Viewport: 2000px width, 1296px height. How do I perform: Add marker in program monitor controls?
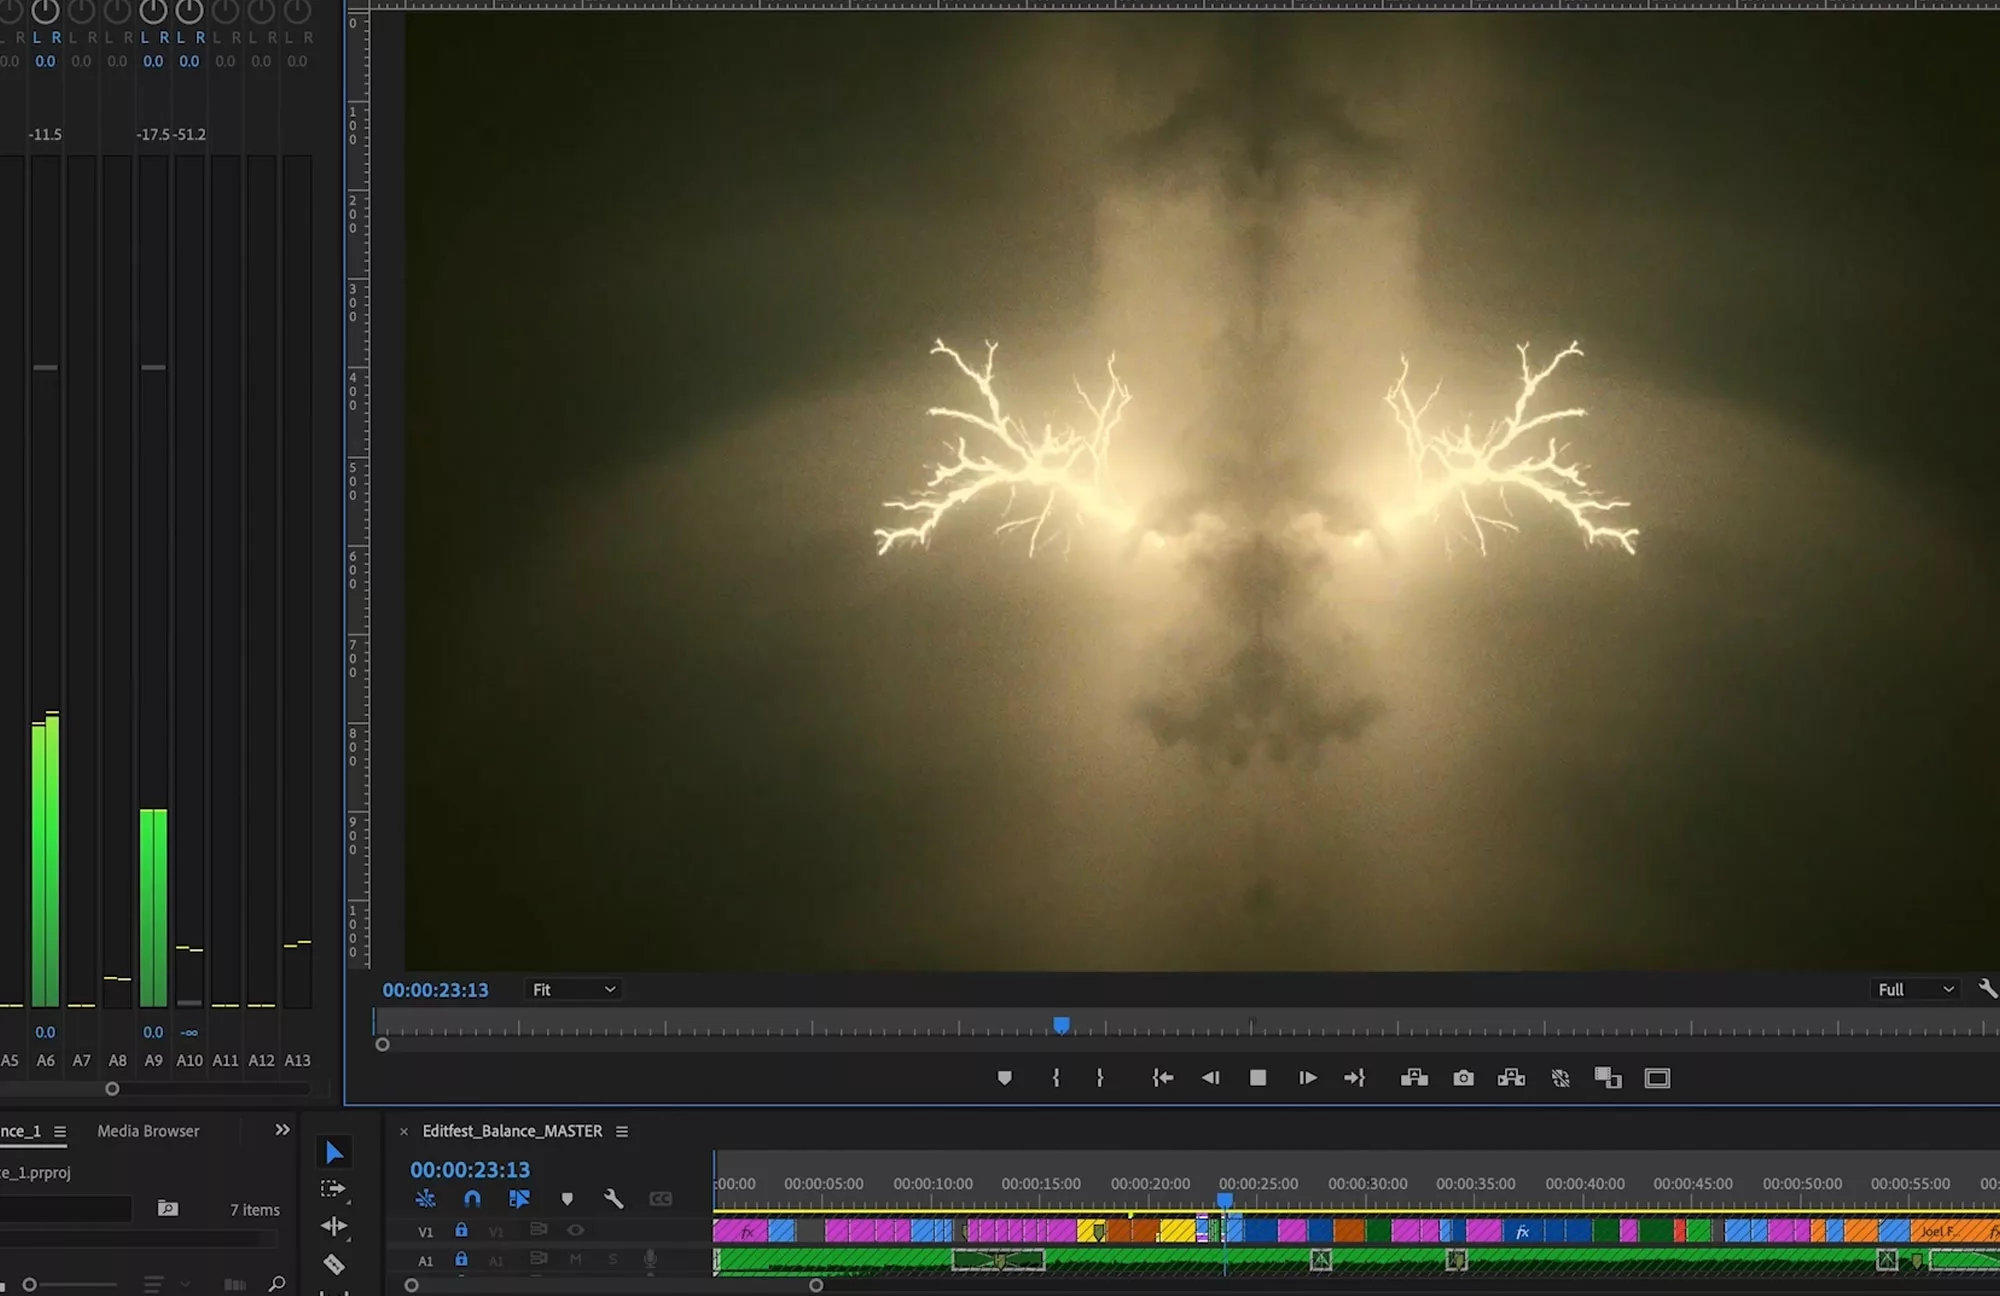point(1005,1078)
